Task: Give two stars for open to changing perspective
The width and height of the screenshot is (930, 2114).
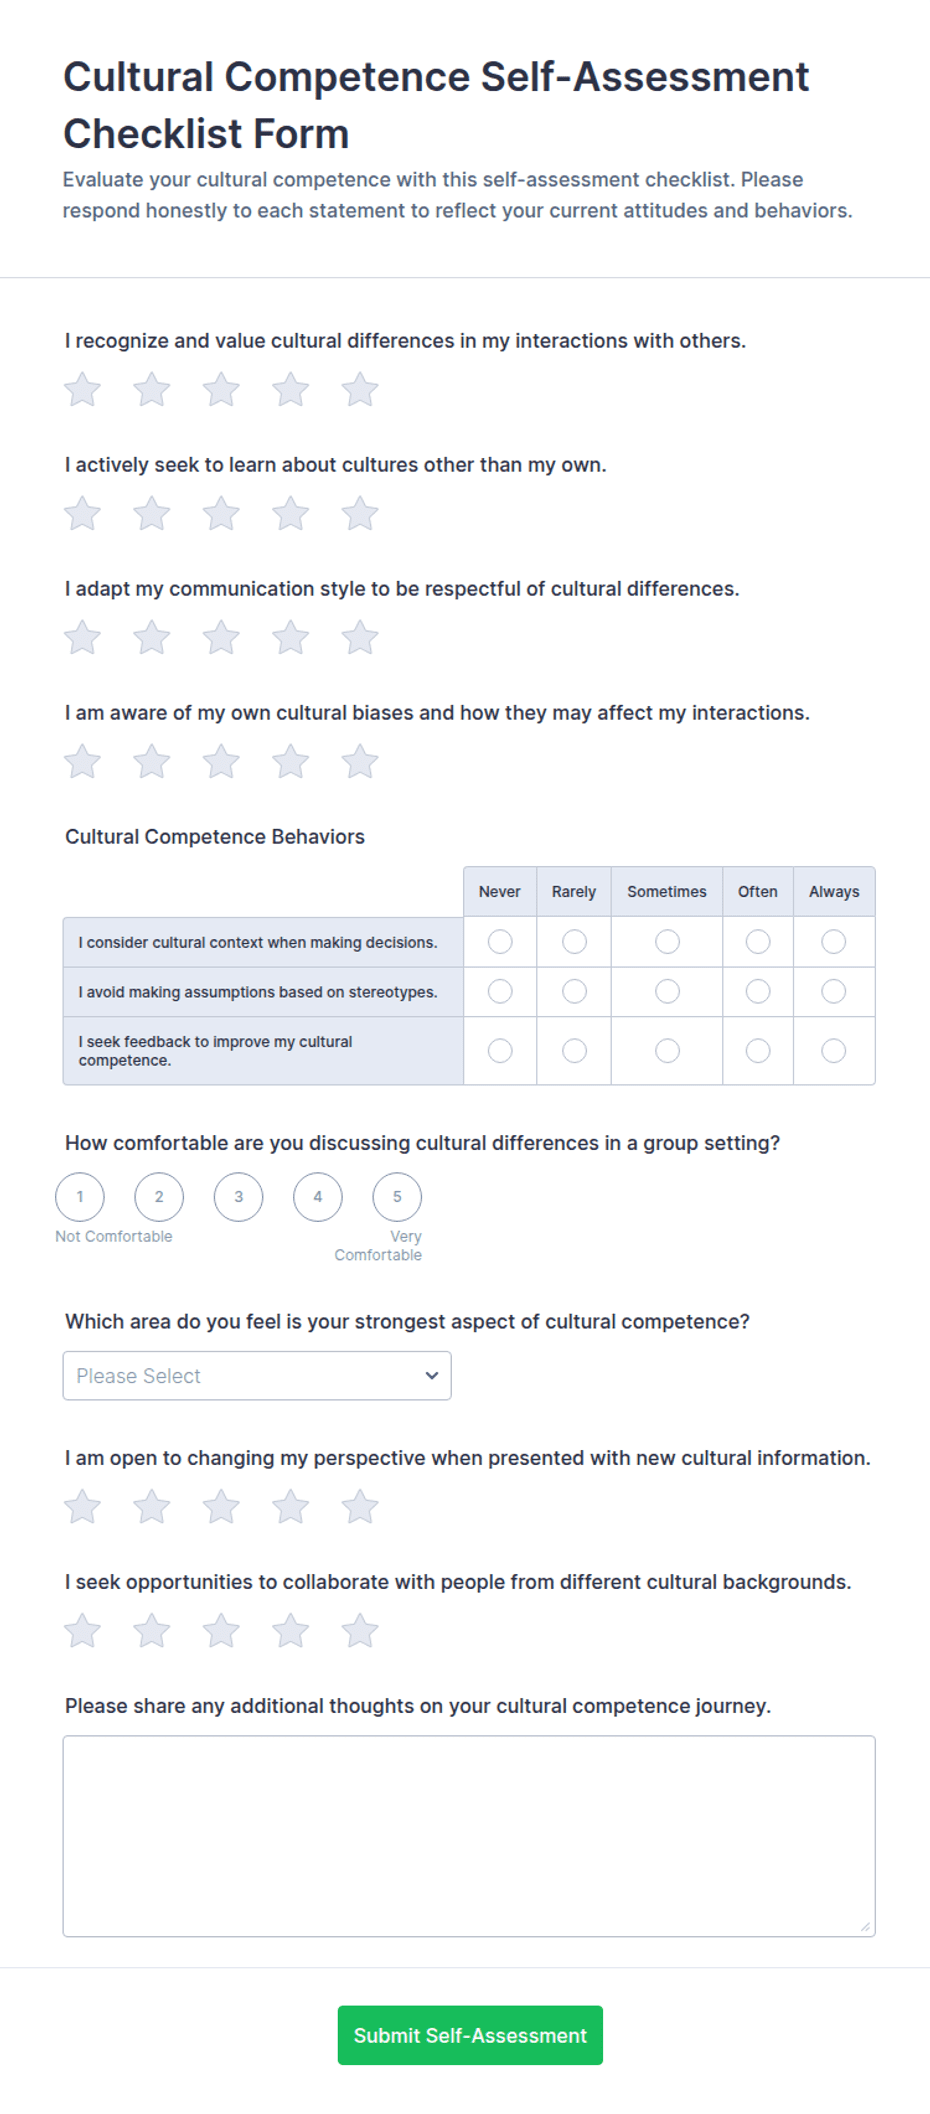Action: coord(152,1507)
